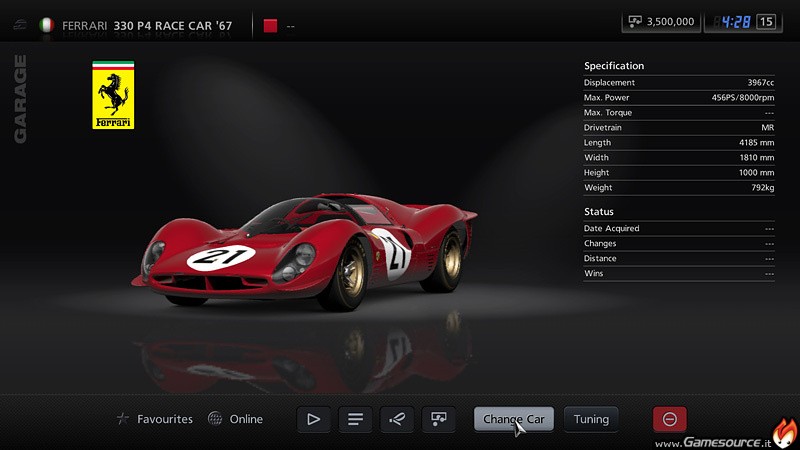Screen dimensions: 800x450
Task: Select the red colour swatch in header
Action: point(270,26)
